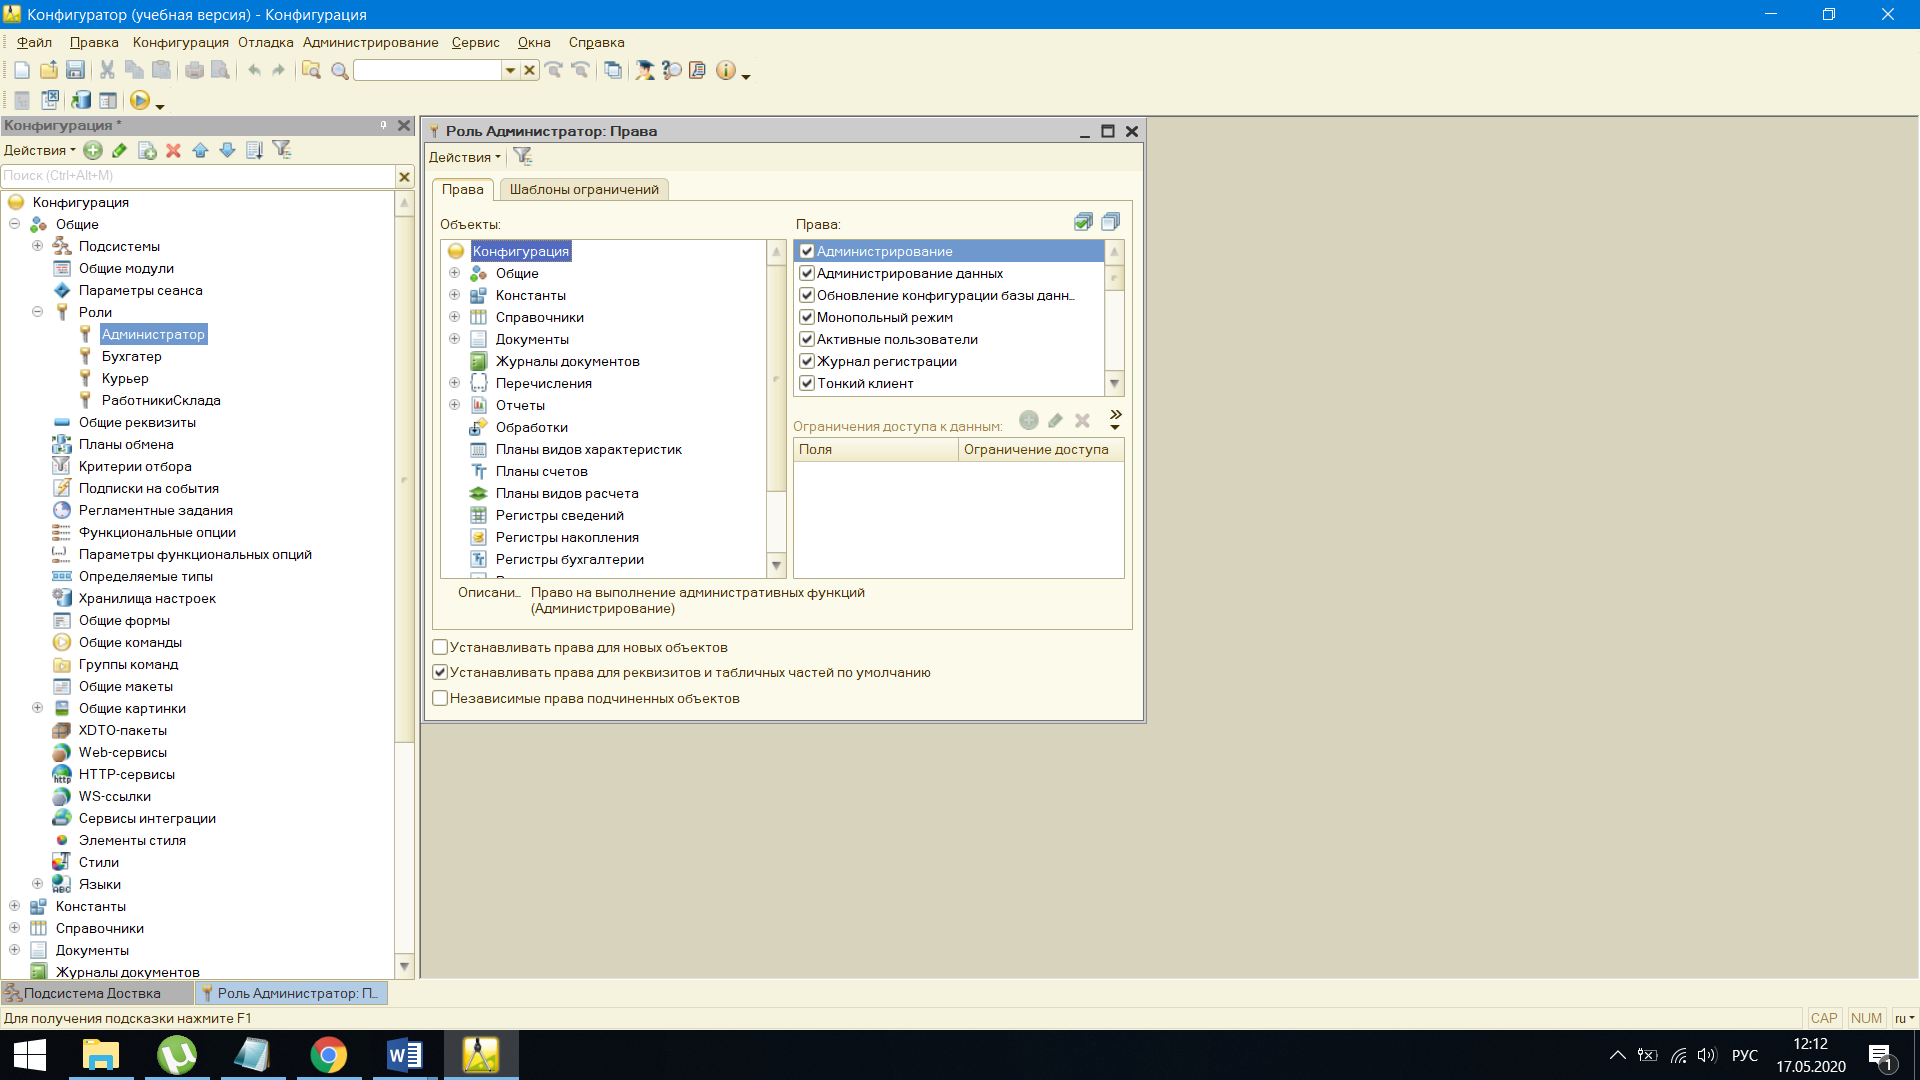Open File Explorer from the taskbar
1920x1080 pixels.
click(x=101, y=1054)
